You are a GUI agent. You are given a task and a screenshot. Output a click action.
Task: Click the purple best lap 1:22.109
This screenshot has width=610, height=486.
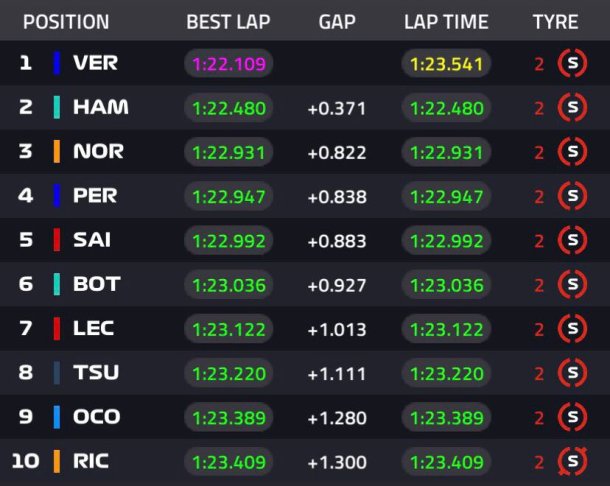(229, 63)
